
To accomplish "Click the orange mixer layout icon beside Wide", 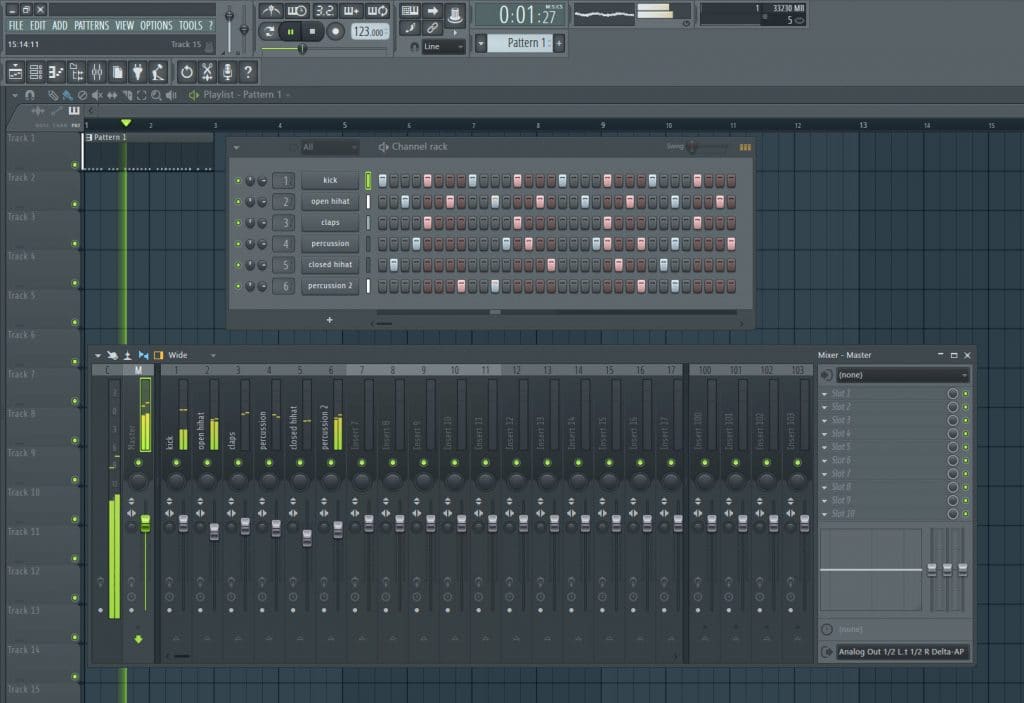I will 159,355.
